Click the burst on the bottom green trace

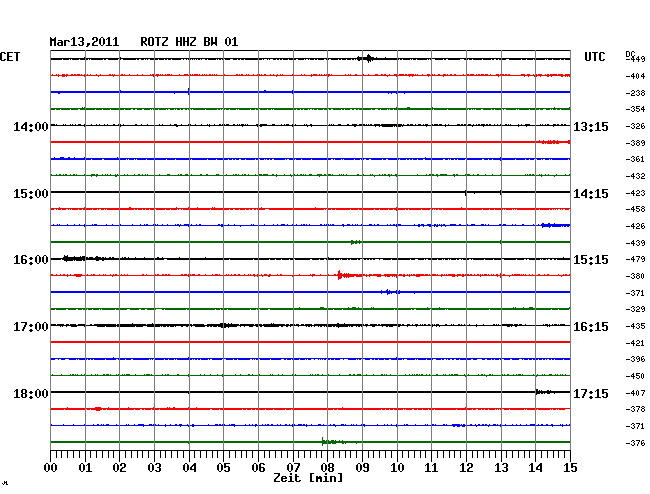click(x=334, y=442)
